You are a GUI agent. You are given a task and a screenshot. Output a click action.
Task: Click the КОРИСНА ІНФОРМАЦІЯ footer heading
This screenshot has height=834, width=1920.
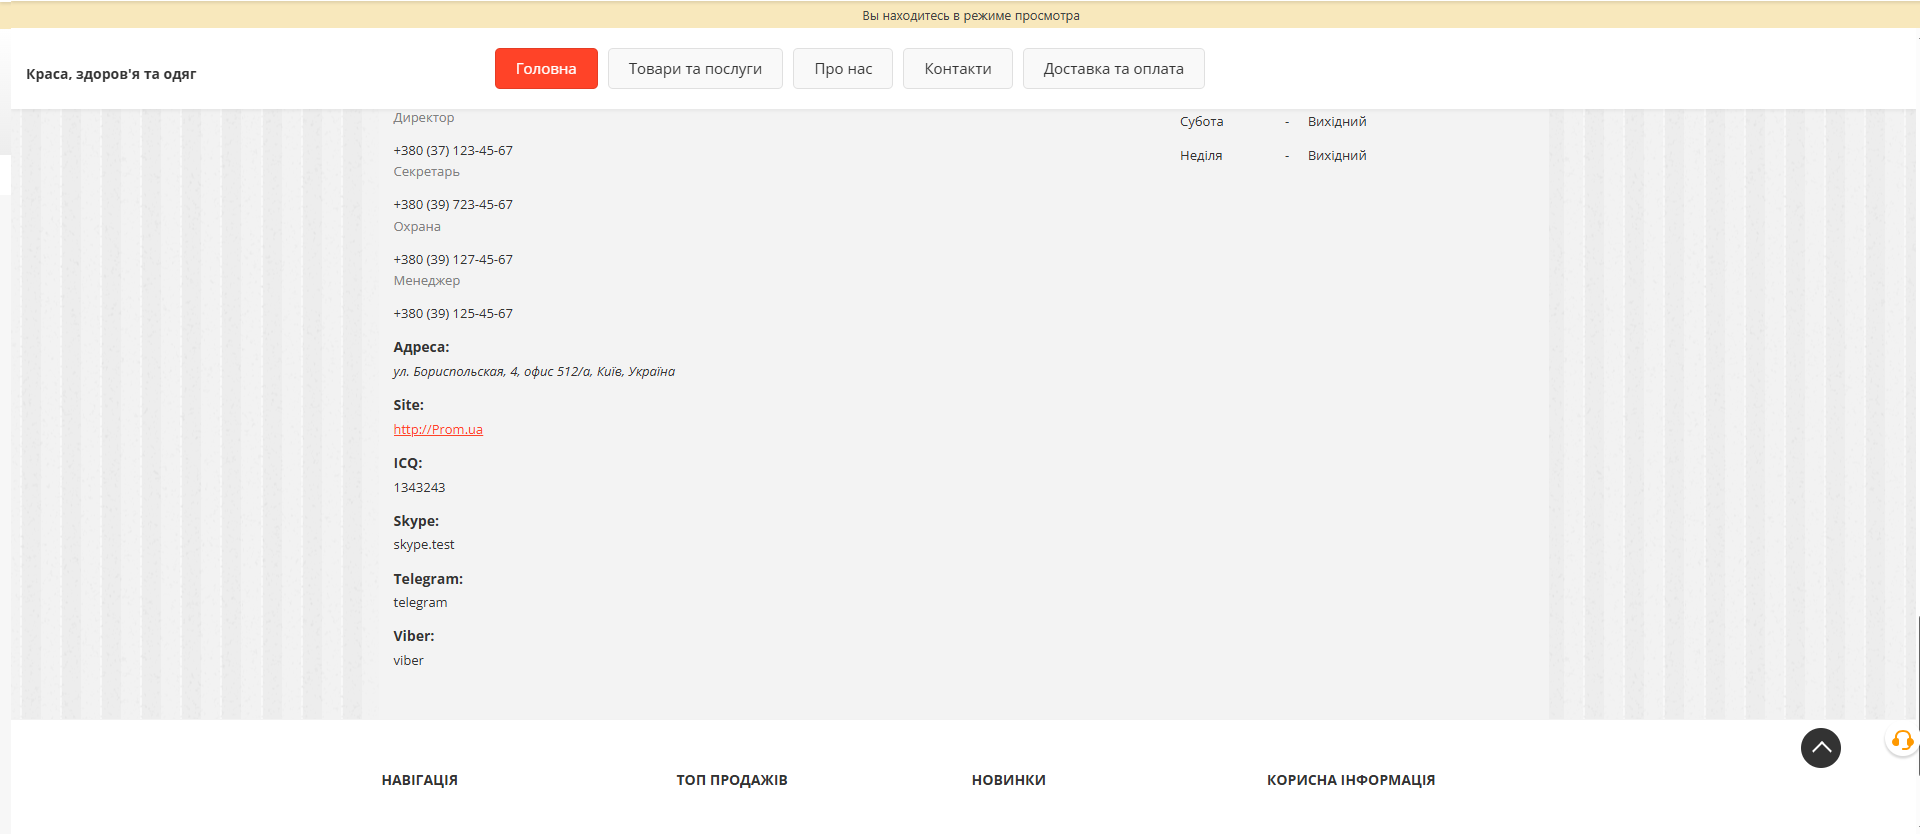click(1350, 780)
